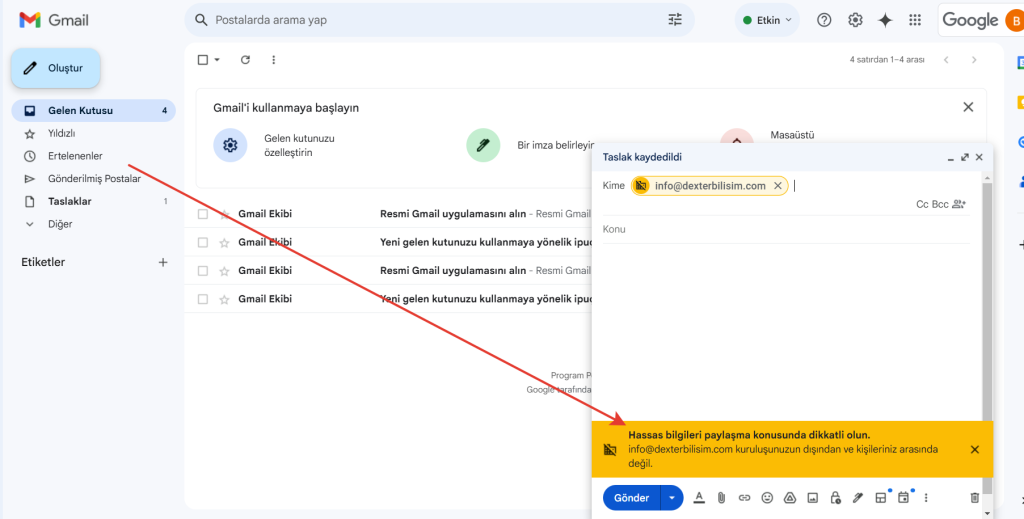Add Bcc recipients
The height and width of the screenshot is (519, 1024).
(940, 204)
